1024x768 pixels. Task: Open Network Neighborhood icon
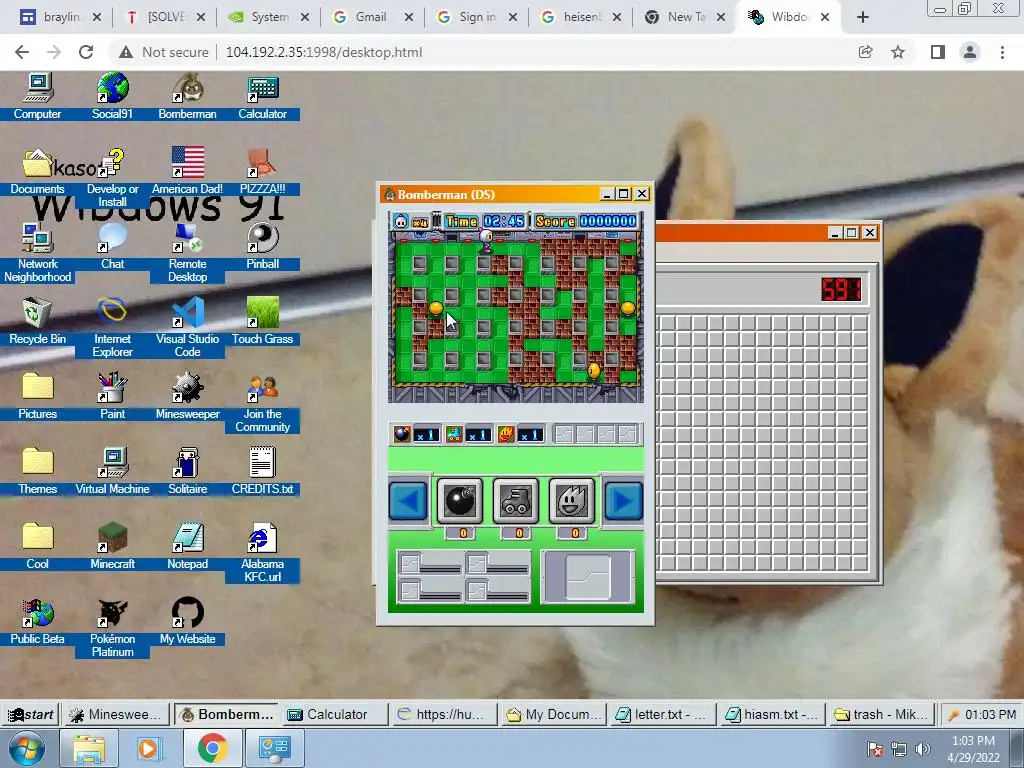pos(37,238)
